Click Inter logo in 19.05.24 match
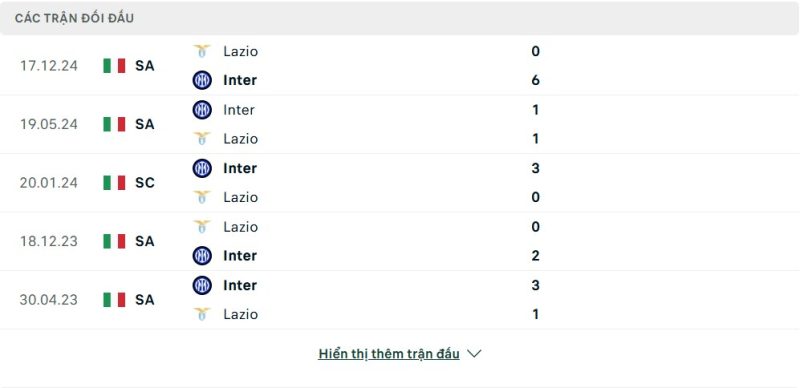 click(202, 110)
